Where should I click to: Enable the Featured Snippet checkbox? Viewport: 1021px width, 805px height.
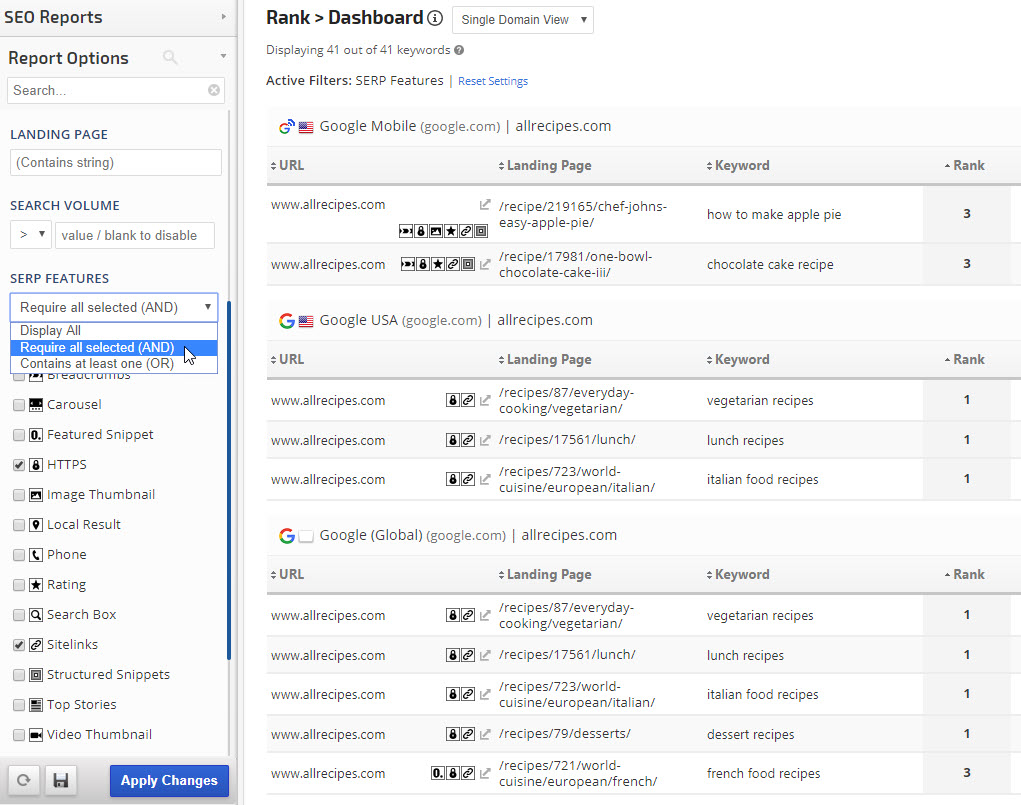(19, 435)
